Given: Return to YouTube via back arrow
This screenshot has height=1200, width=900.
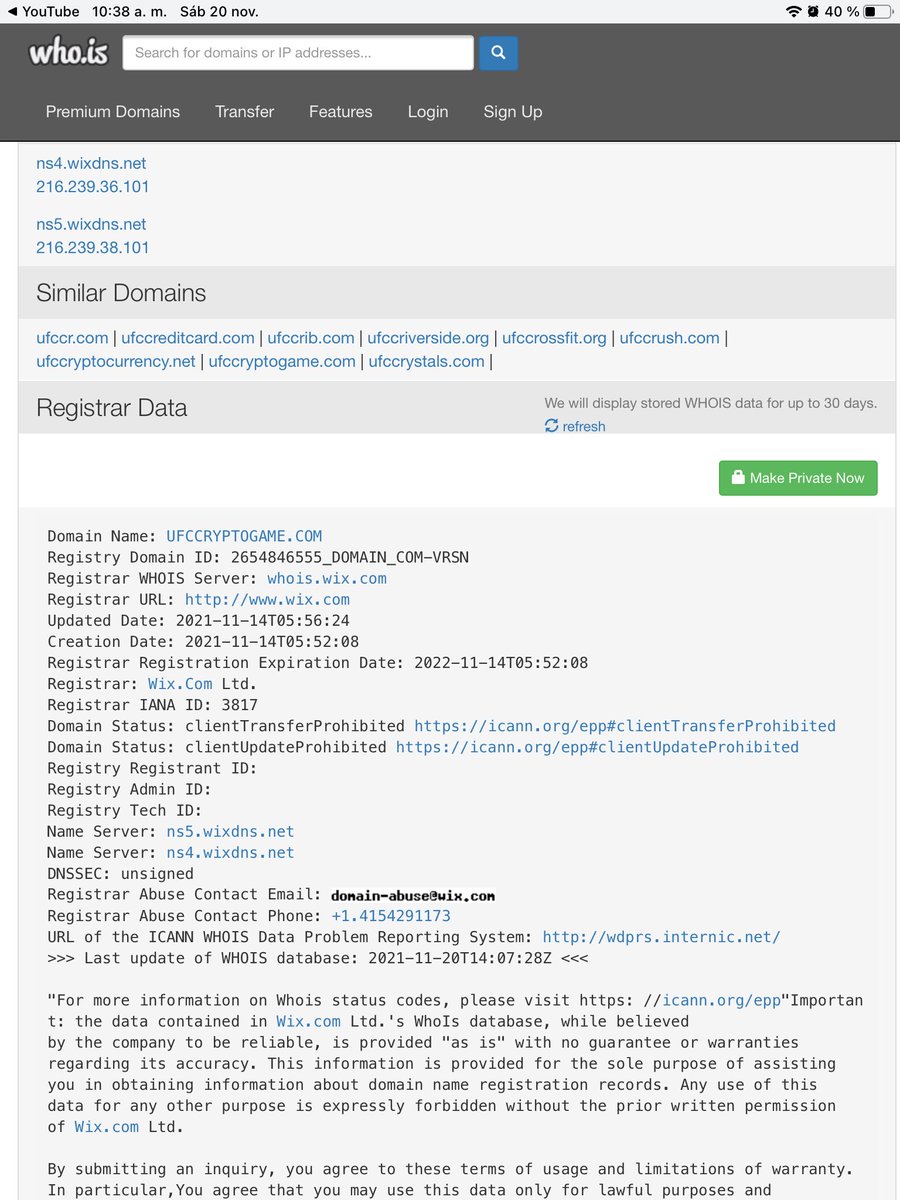Looking at the screenshot, I should tap(10, 11).
